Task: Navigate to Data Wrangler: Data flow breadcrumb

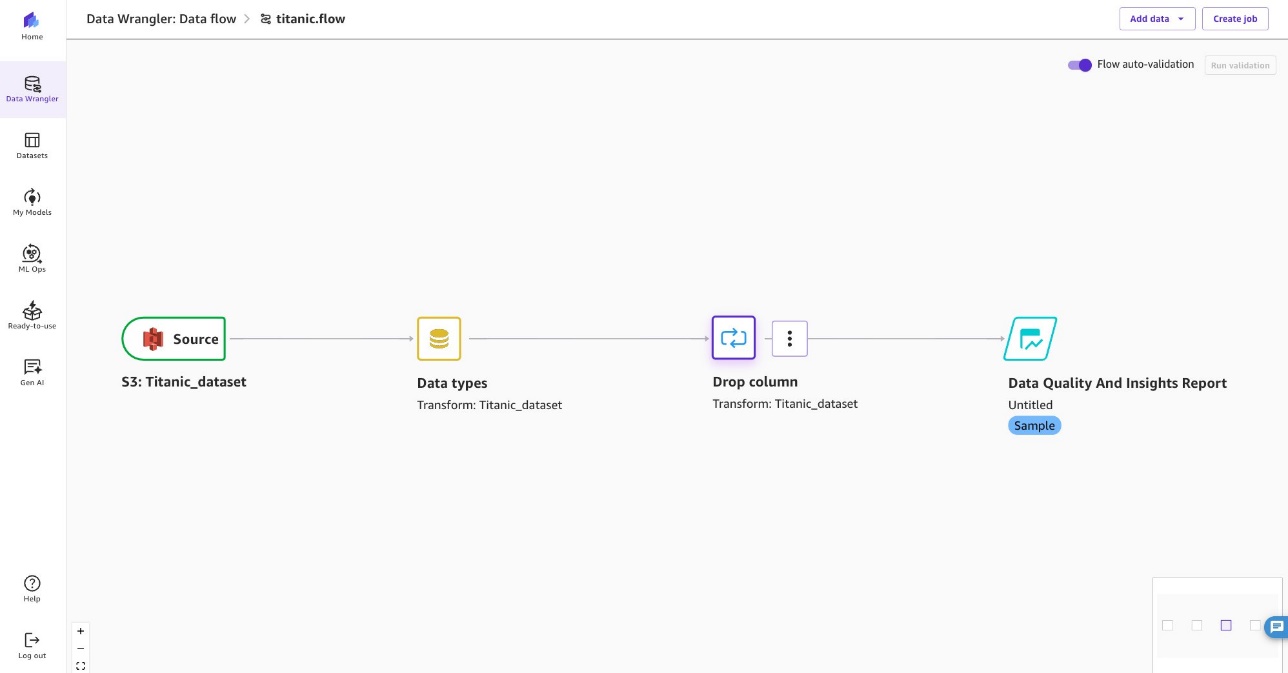Action: pos(161,19)
